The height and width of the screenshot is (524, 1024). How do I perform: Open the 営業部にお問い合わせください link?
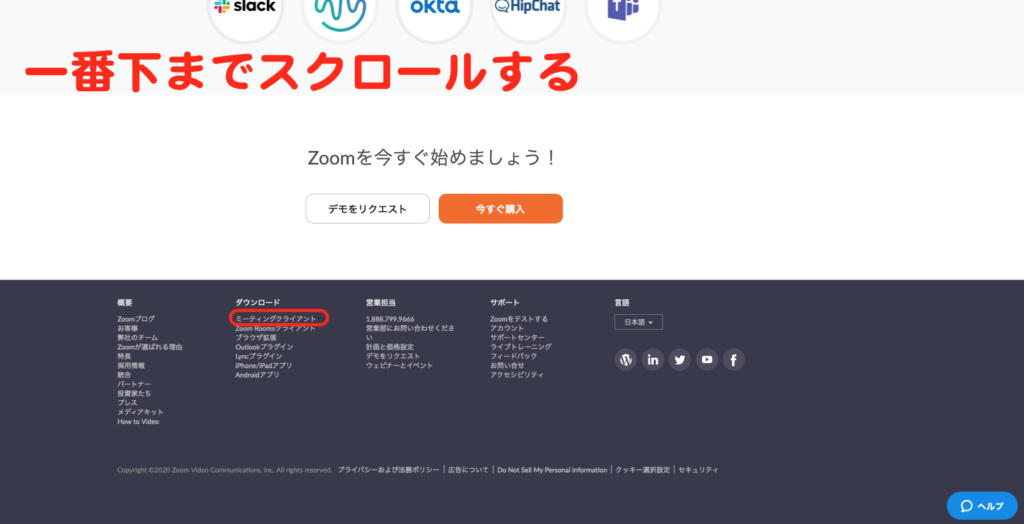(x=411, y=333)
